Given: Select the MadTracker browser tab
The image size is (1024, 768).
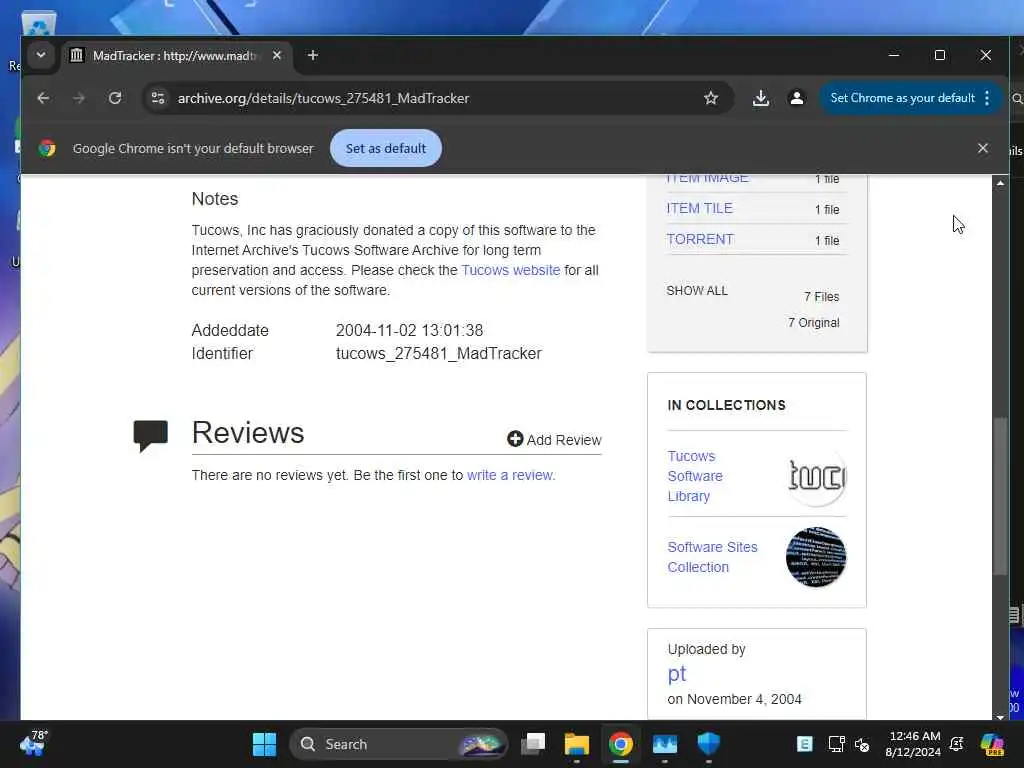Looking at the screenshot, I should [x=176, y=56].
